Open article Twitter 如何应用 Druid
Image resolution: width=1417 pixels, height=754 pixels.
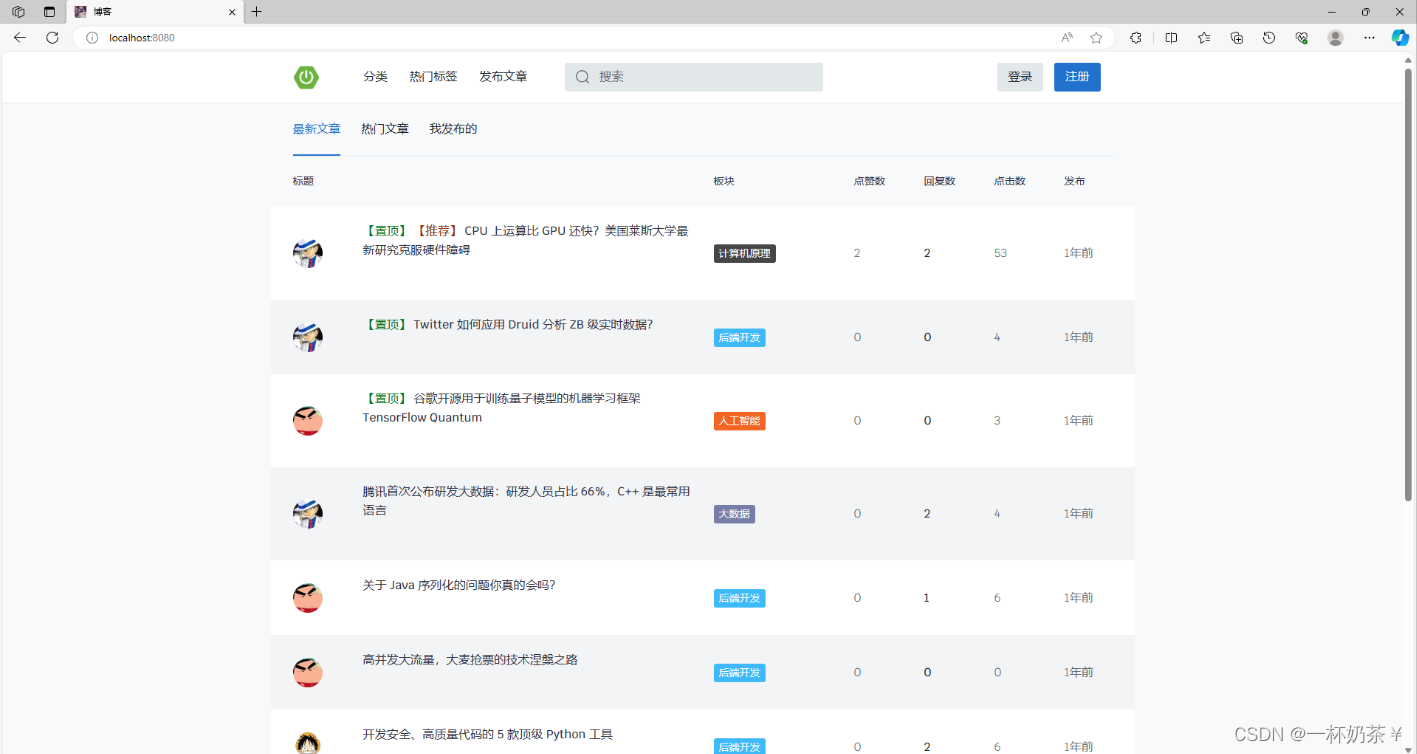coord(508,324)
